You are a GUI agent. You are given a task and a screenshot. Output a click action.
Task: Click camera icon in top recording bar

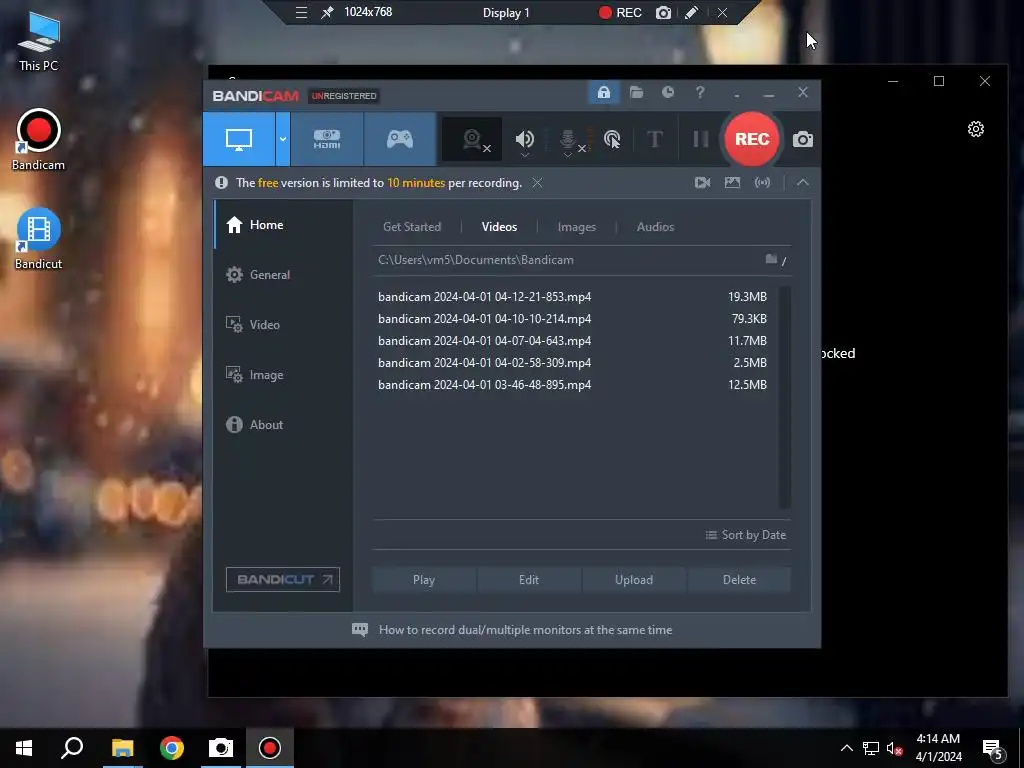click(663, 12)
